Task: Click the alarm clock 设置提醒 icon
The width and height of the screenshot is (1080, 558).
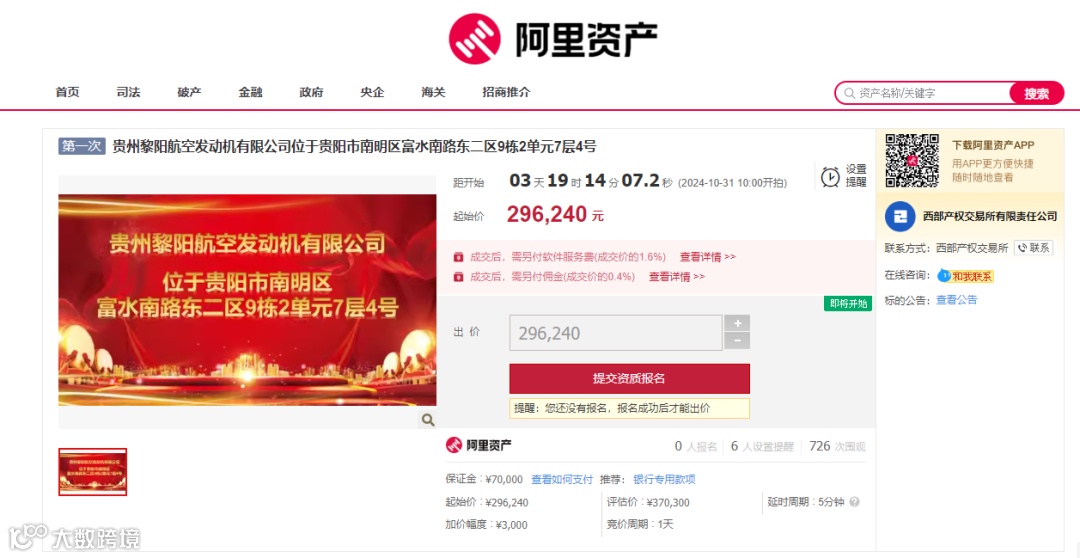Action: tap(830, 176)
